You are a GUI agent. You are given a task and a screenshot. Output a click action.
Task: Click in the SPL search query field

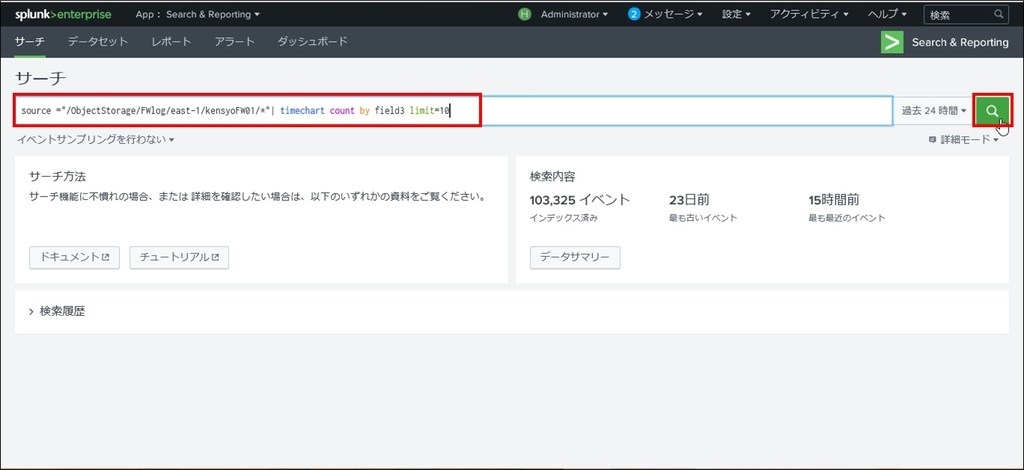[x=453, y=111]
